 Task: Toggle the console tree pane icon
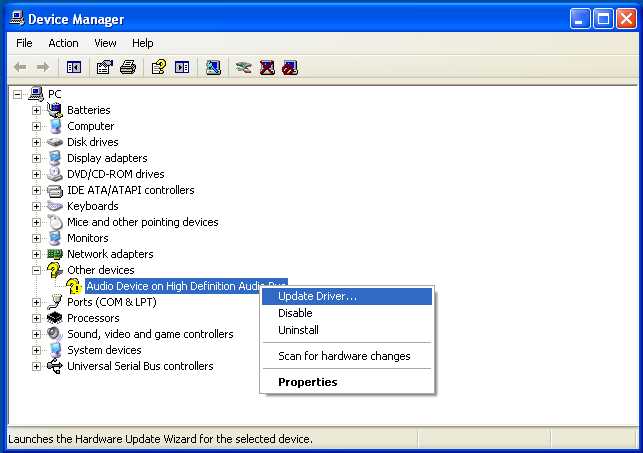pyautogui.click(x=74, y=67)
